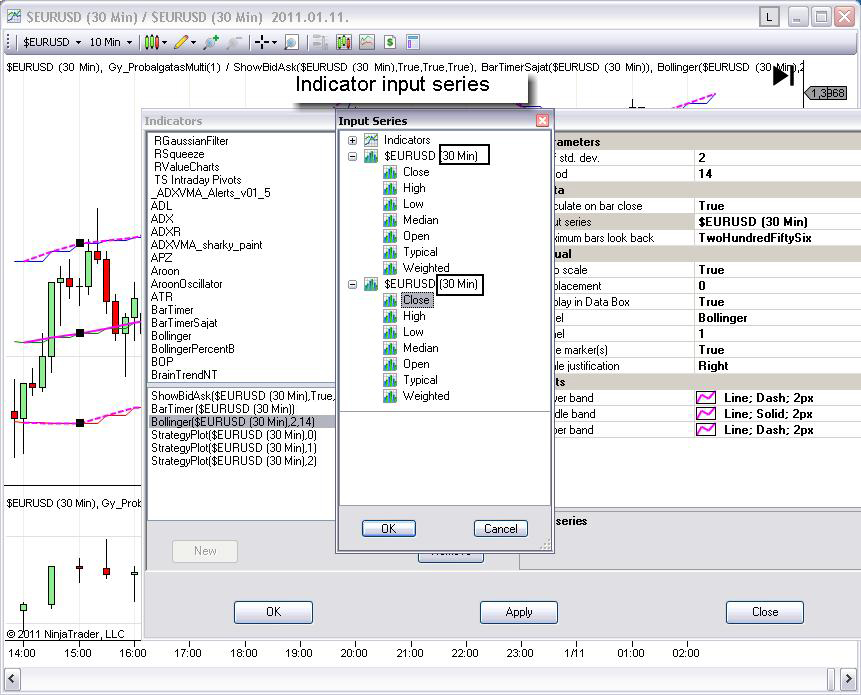Click the Upper band line color swatch
This screenshot has height=695, width=861.
coord(706,430)
